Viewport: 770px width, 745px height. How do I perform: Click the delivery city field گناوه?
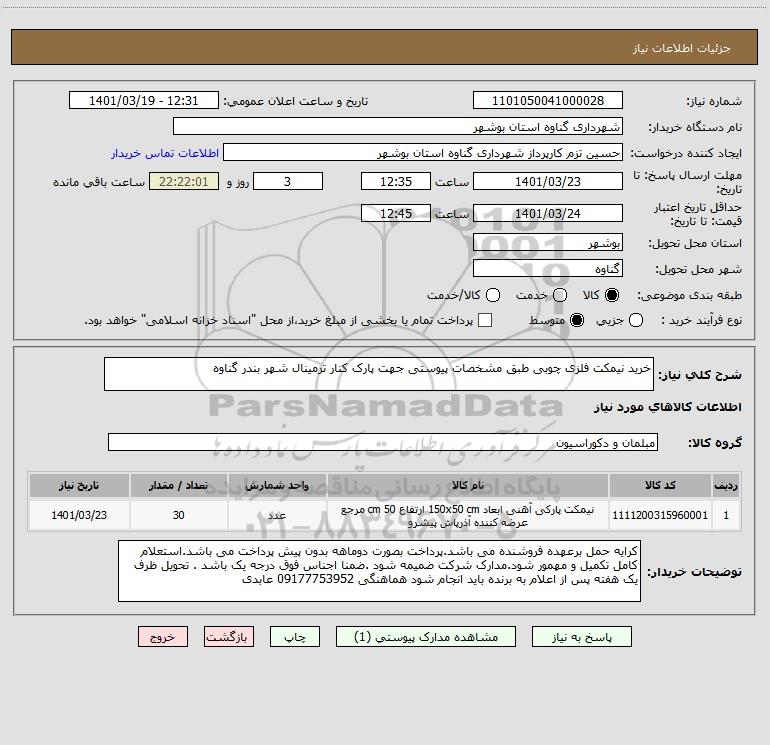pyautogui.click(x=548, y=269)
